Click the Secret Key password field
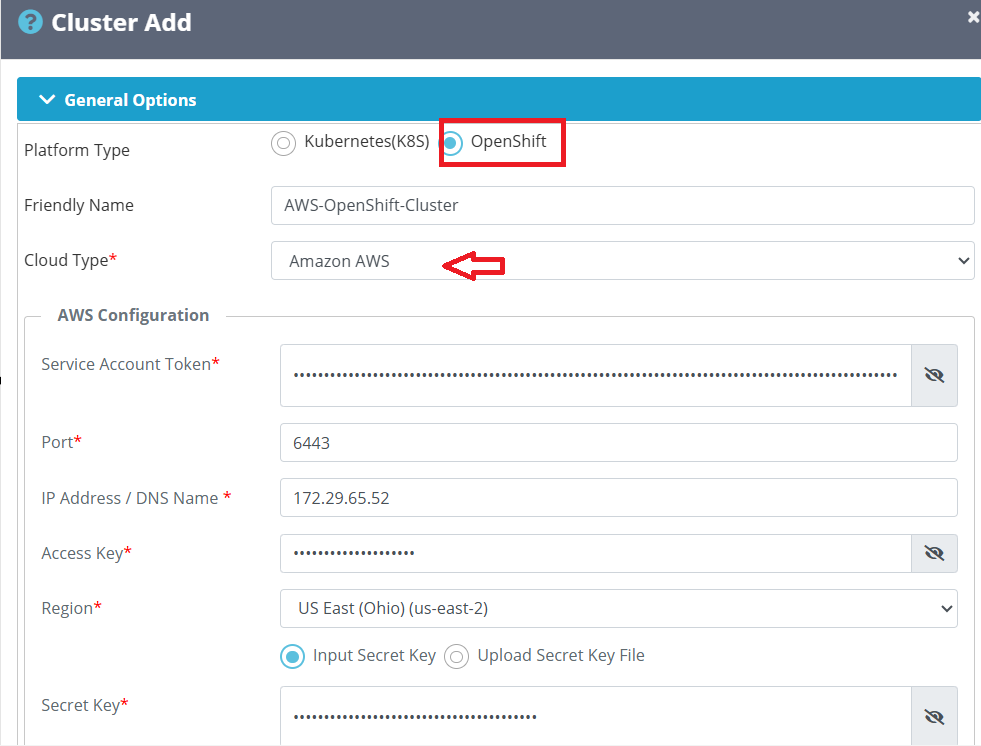The height and width of the screenshot is (746, 981). [x=596, y=716]
